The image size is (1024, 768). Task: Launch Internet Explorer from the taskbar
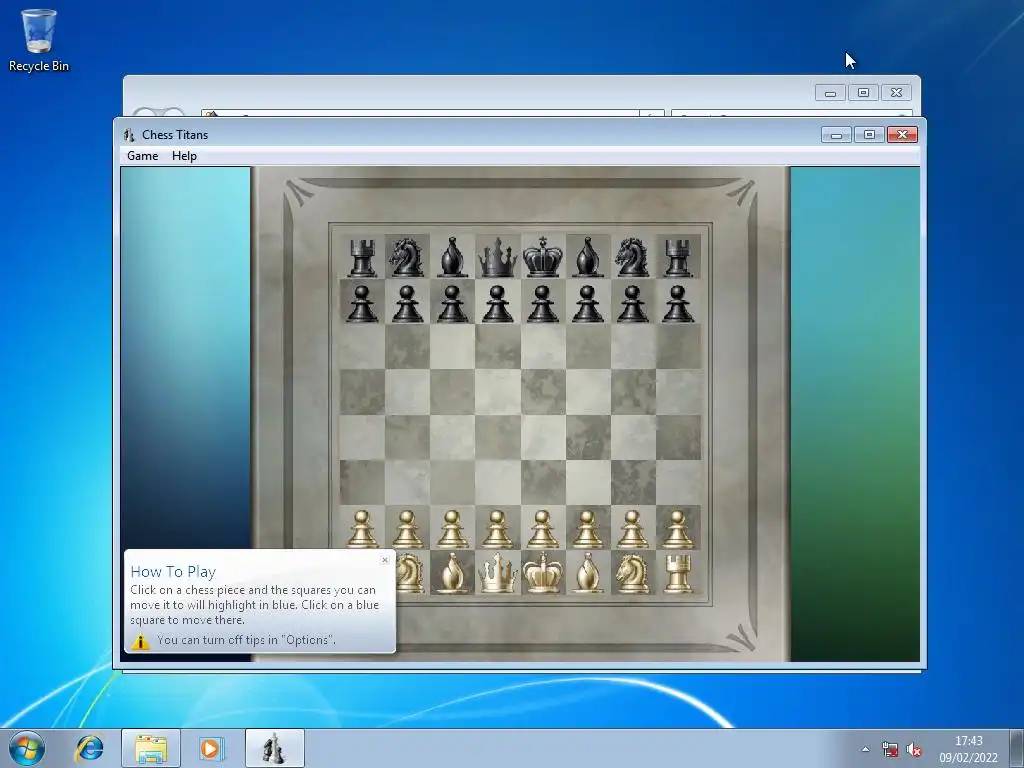pyautogui.click(x=89, y=748)
